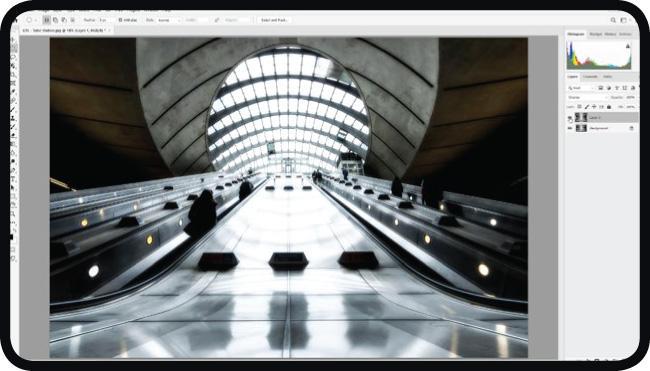This screenshot has width=650, height=371.
Task: Open the Style dropdown set to Normal
Action: coord(168,20)
